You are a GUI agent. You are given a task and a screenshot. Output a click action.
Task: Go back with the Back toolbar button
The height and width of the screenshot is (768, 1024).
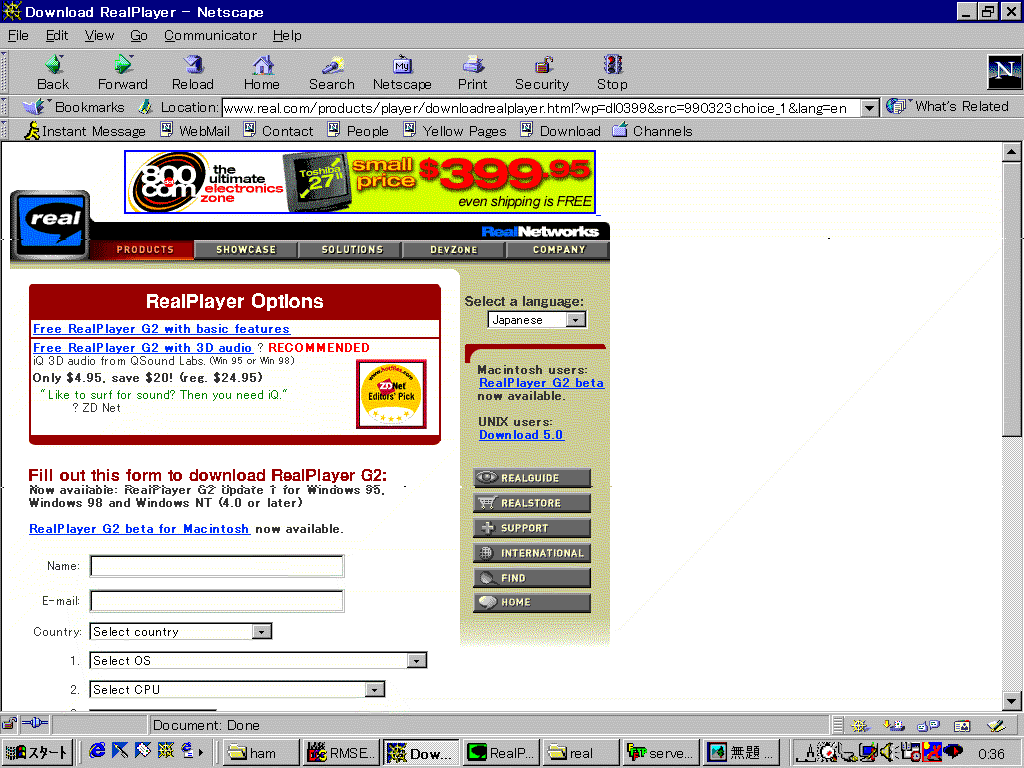click(x=53, y=72)
